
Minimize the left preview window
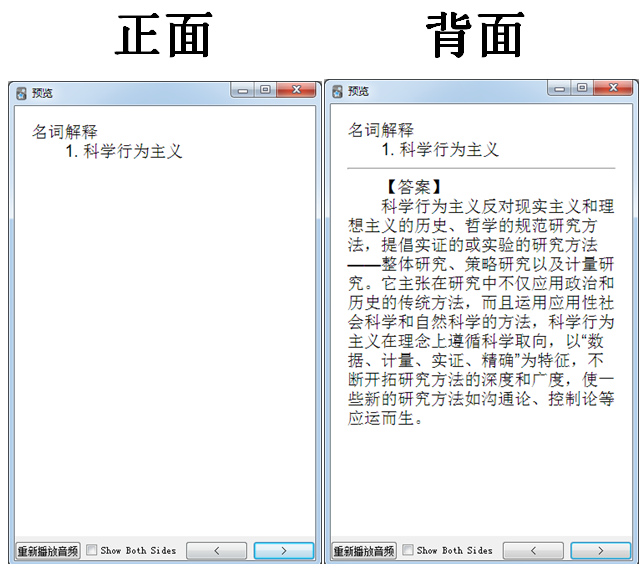click(243, 90)
